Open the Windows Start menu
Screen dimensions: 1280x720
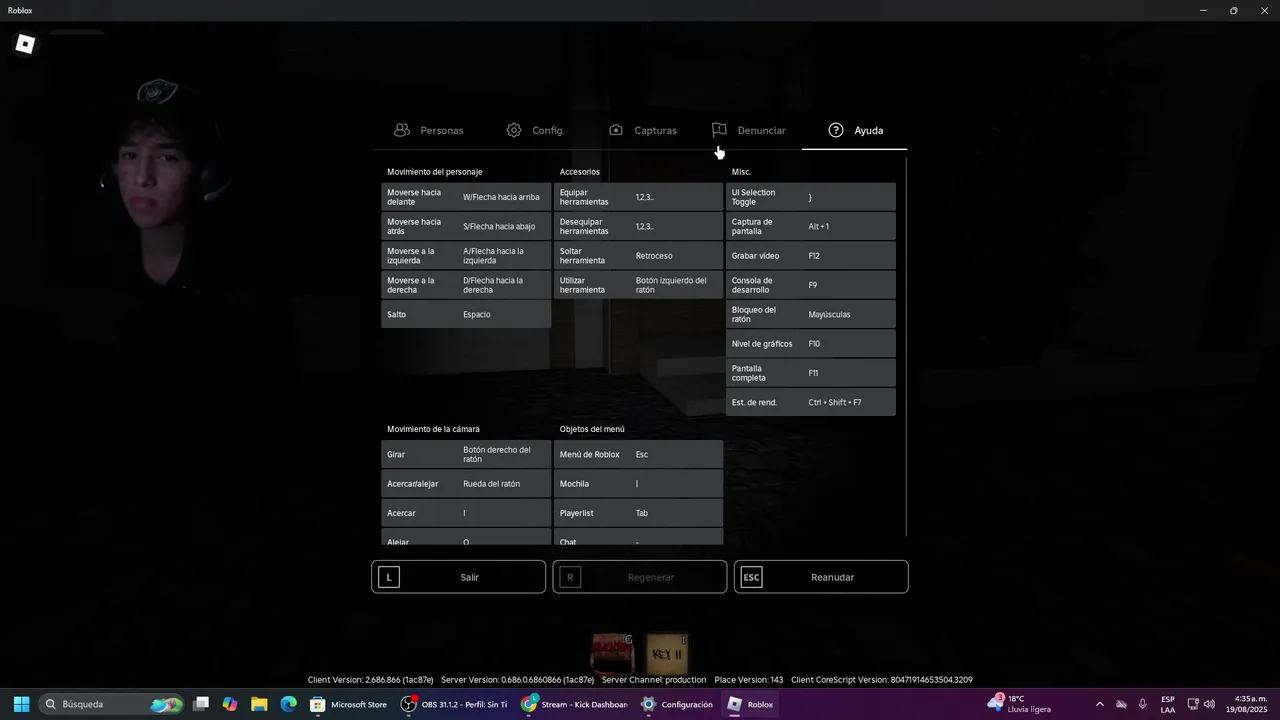[21, 704]
